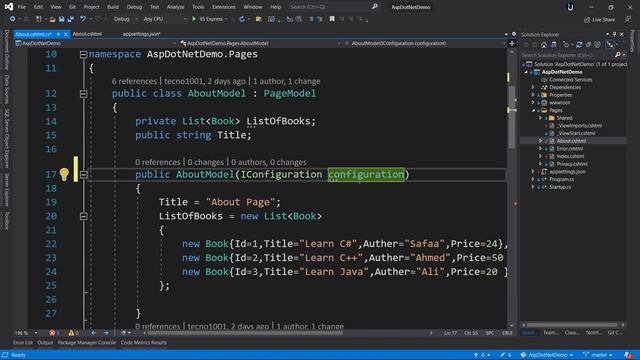The image size is (640, 360).
Task: Toggle Preview Selected Items in Solution Explorer
Action: pyautogui.click(x=610, y=45)
